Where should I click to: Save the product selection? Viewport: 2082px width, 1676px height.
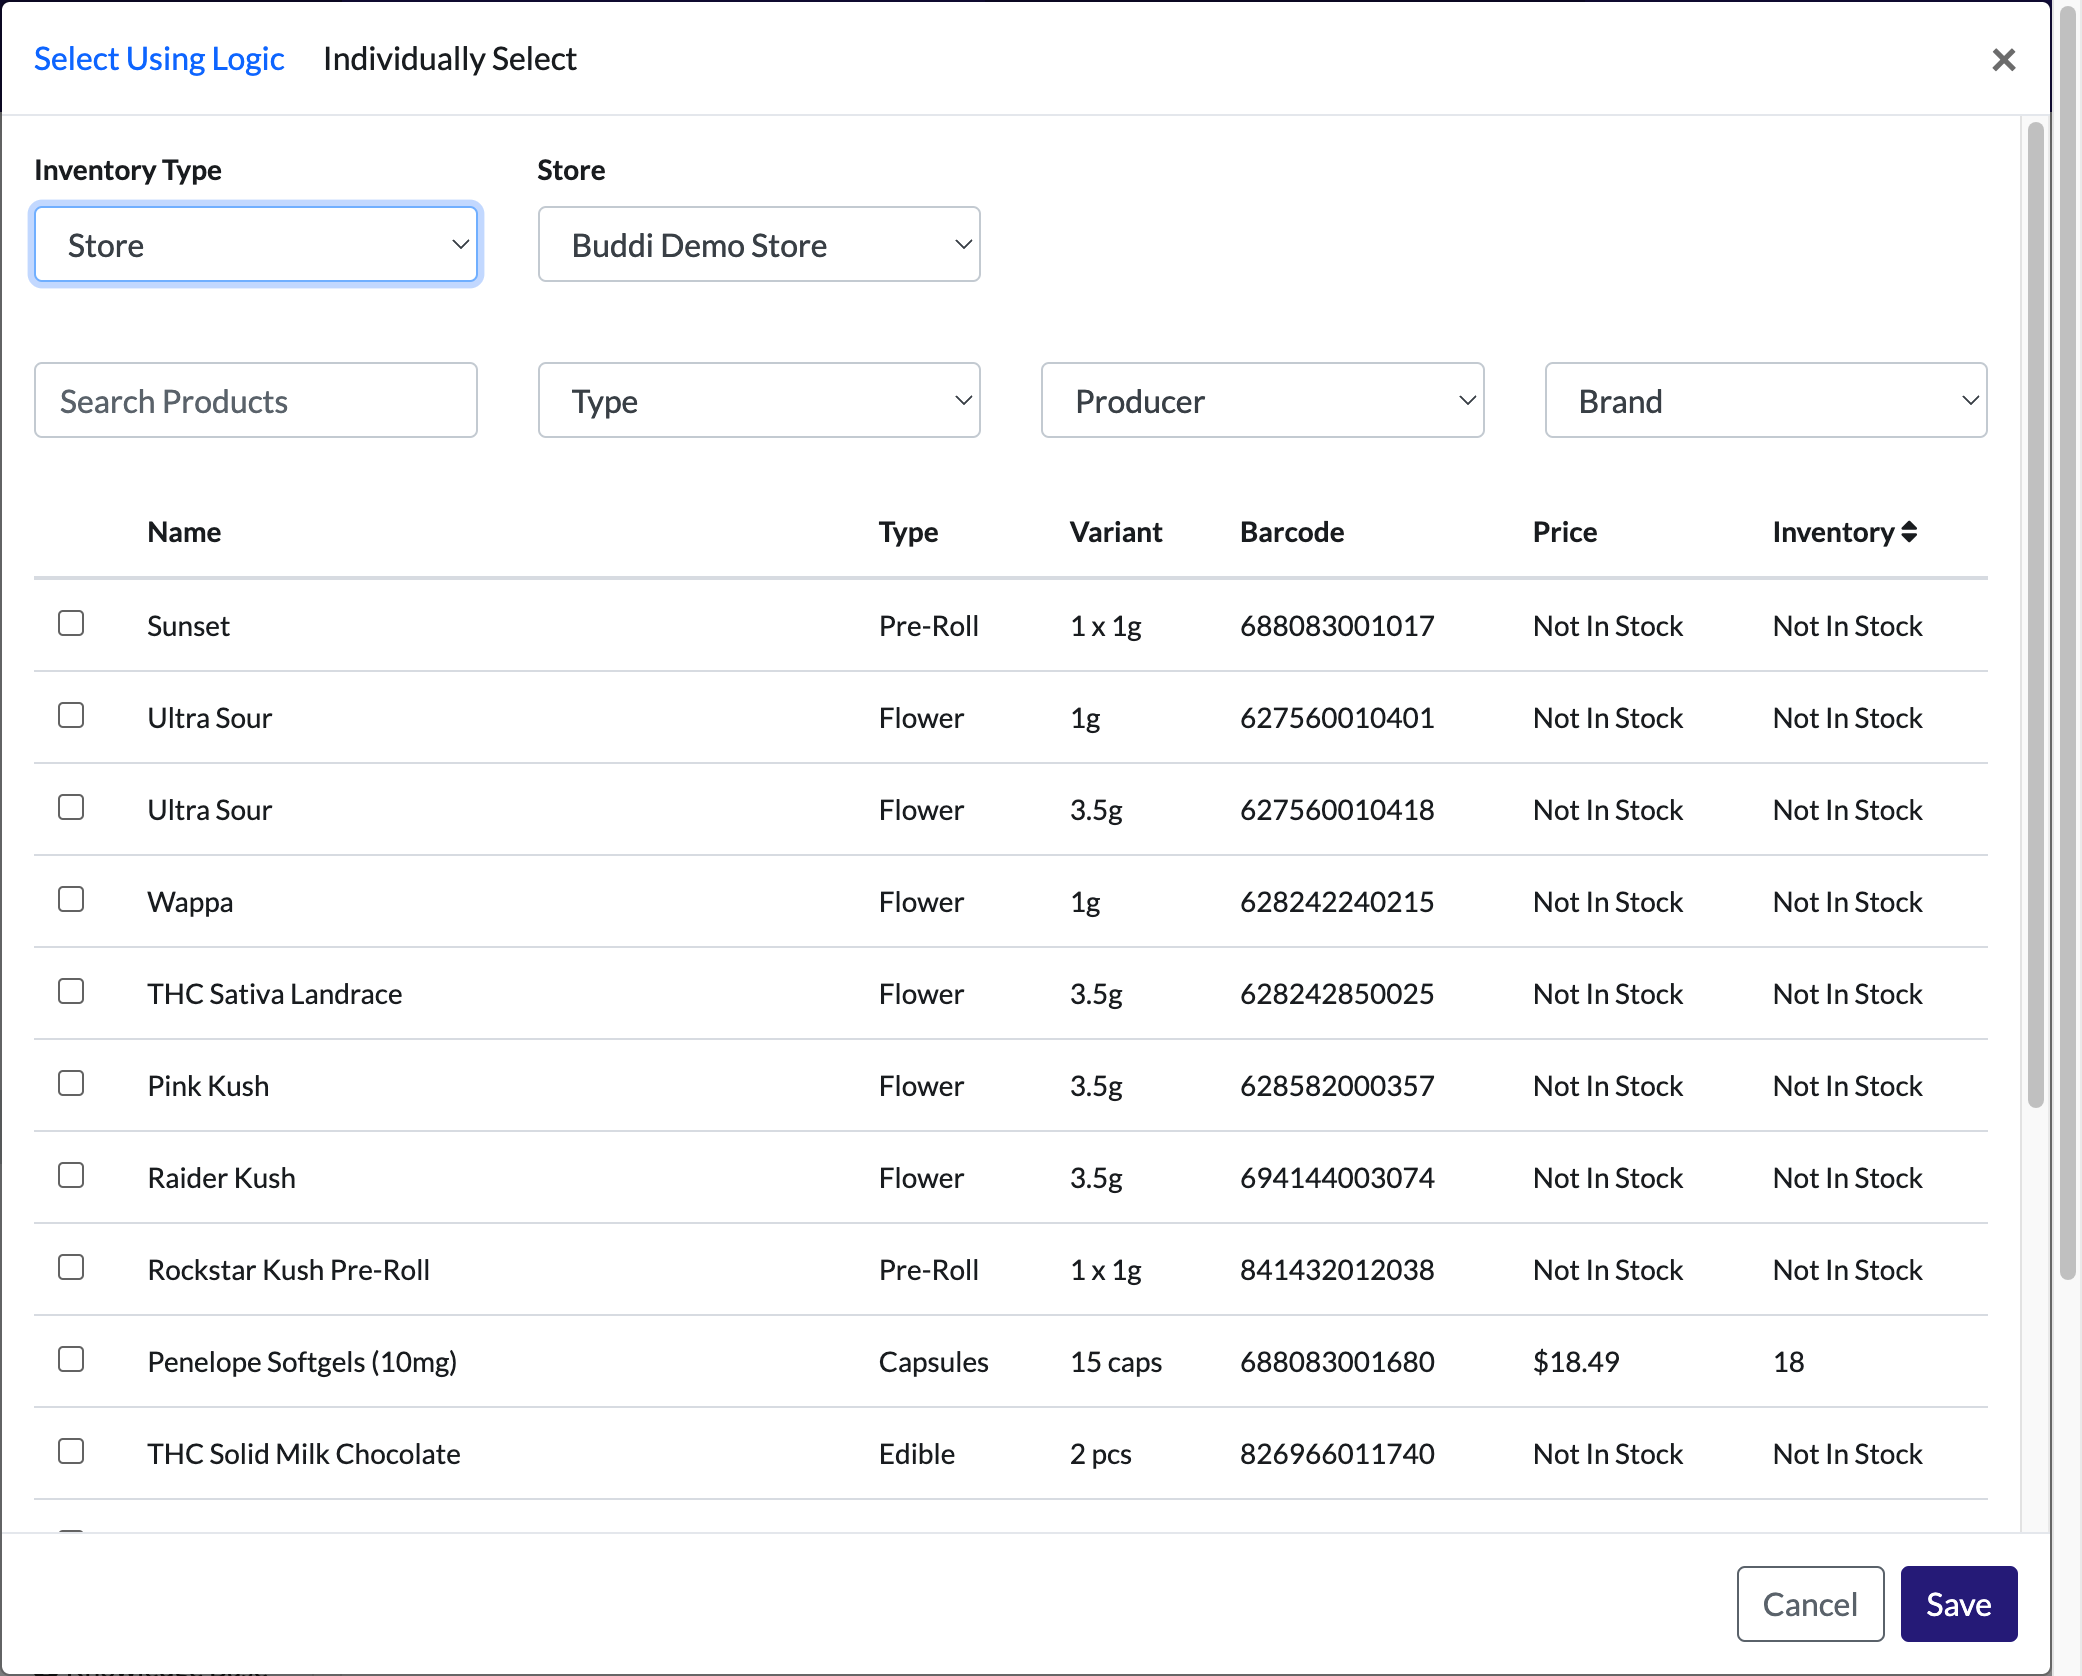tap(1958, 1604)
